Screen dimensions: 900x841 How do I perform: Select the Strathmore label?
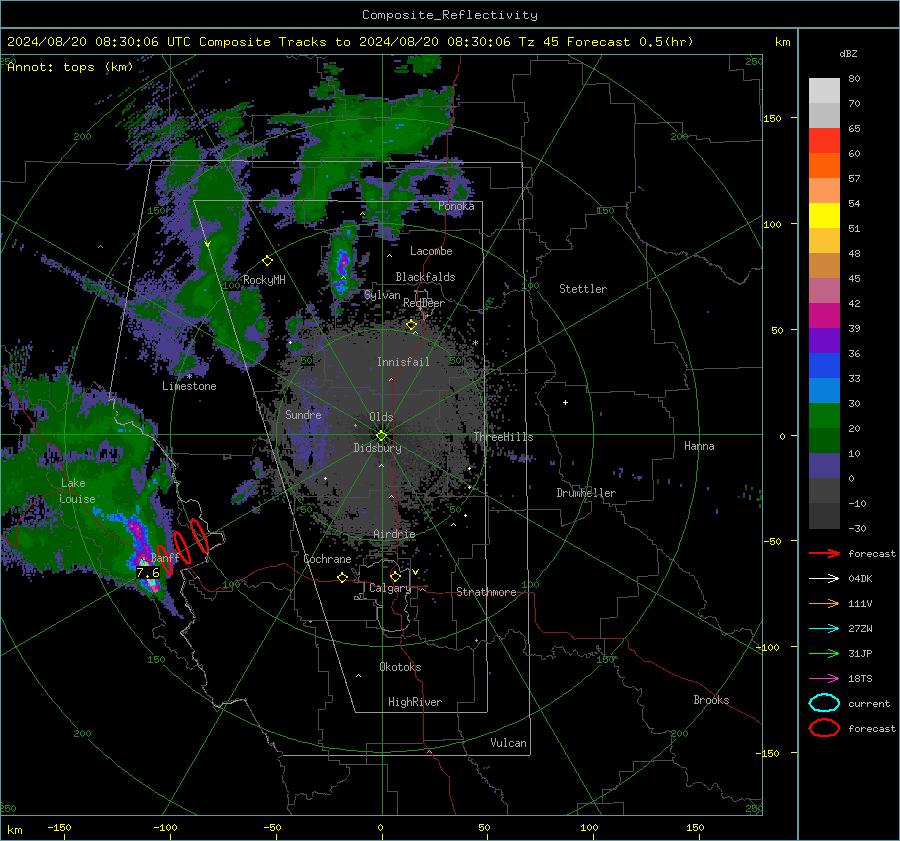tap(486, 592)
